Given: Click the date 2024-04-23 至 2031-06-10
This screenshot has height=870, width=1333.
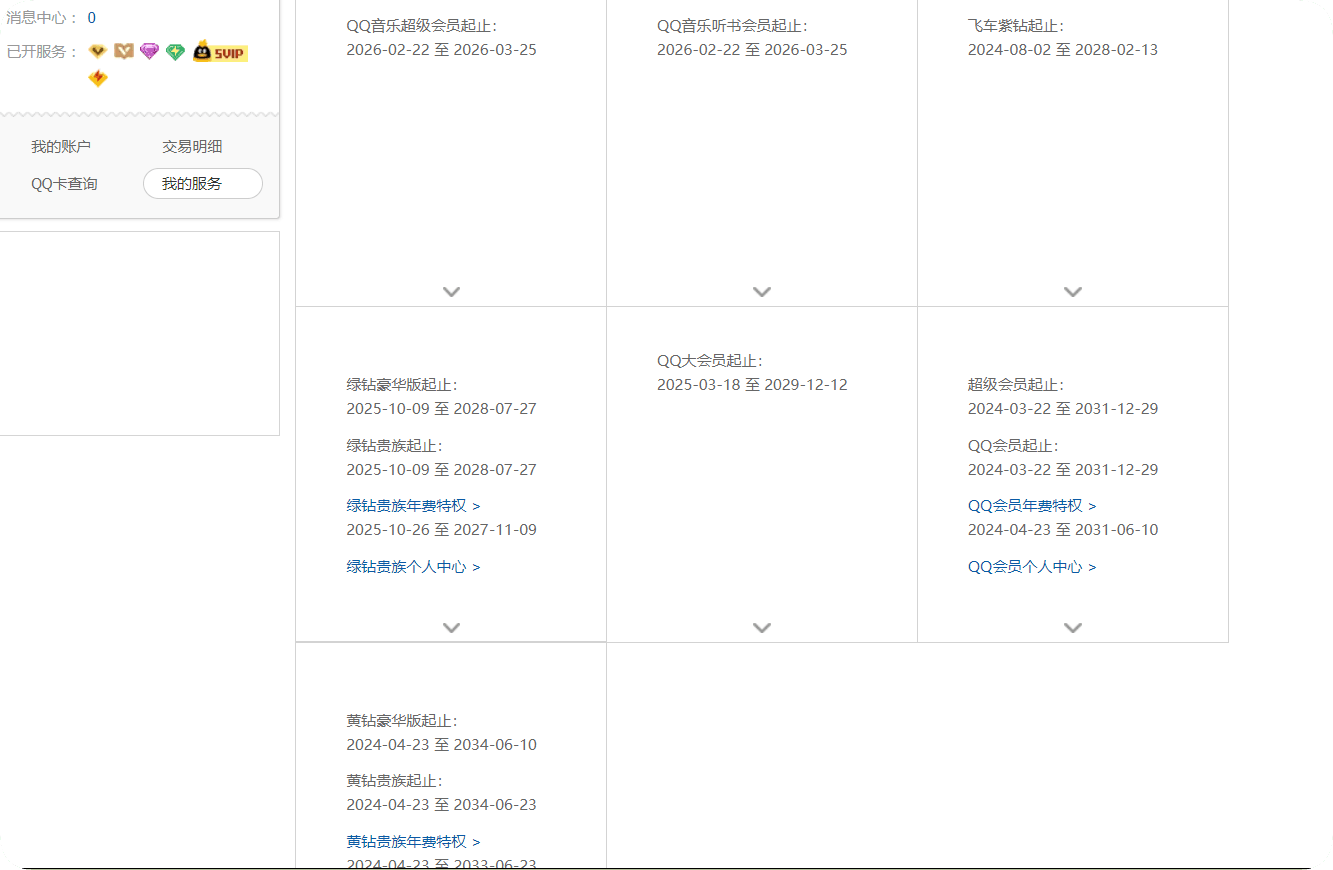Looking at the screenshot, I should [1063, 530].
